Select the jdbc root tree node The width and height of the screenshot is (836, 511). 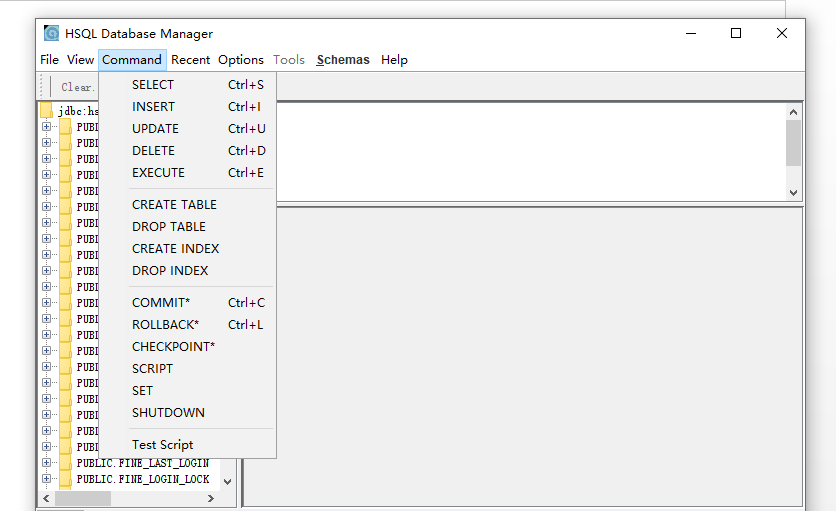78,111
